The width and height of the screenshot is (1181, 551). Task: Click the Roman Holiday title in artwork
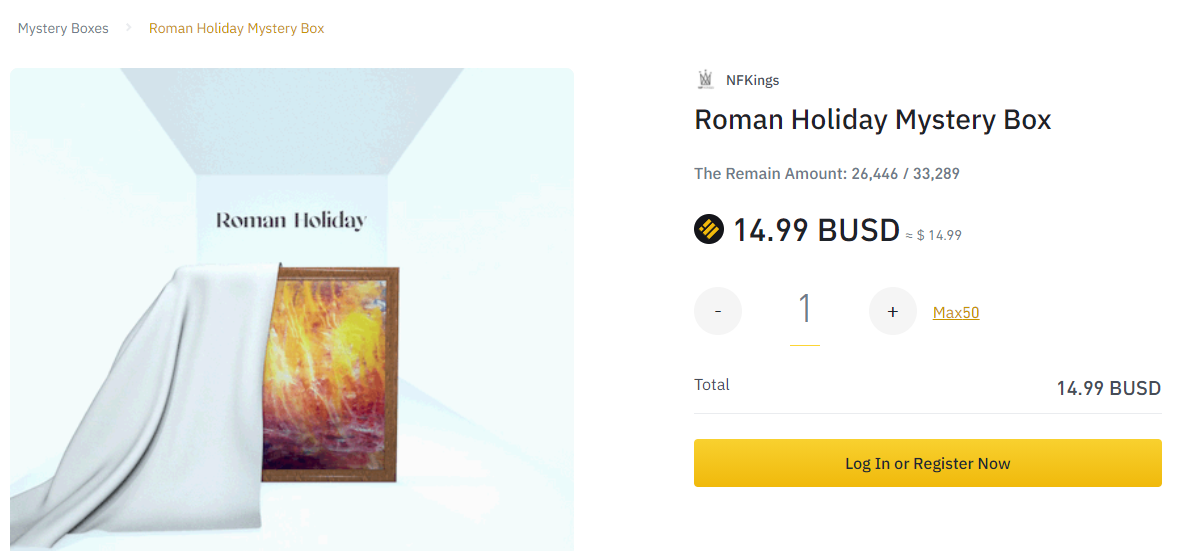coord(291,221)
